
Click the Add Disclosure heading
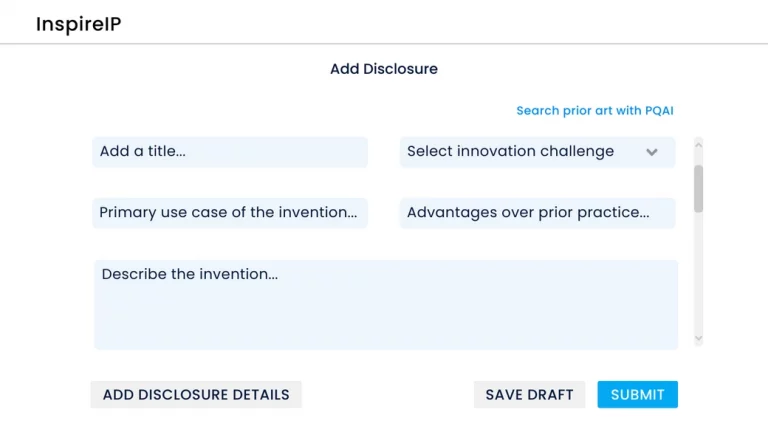[x=384, y=69]
